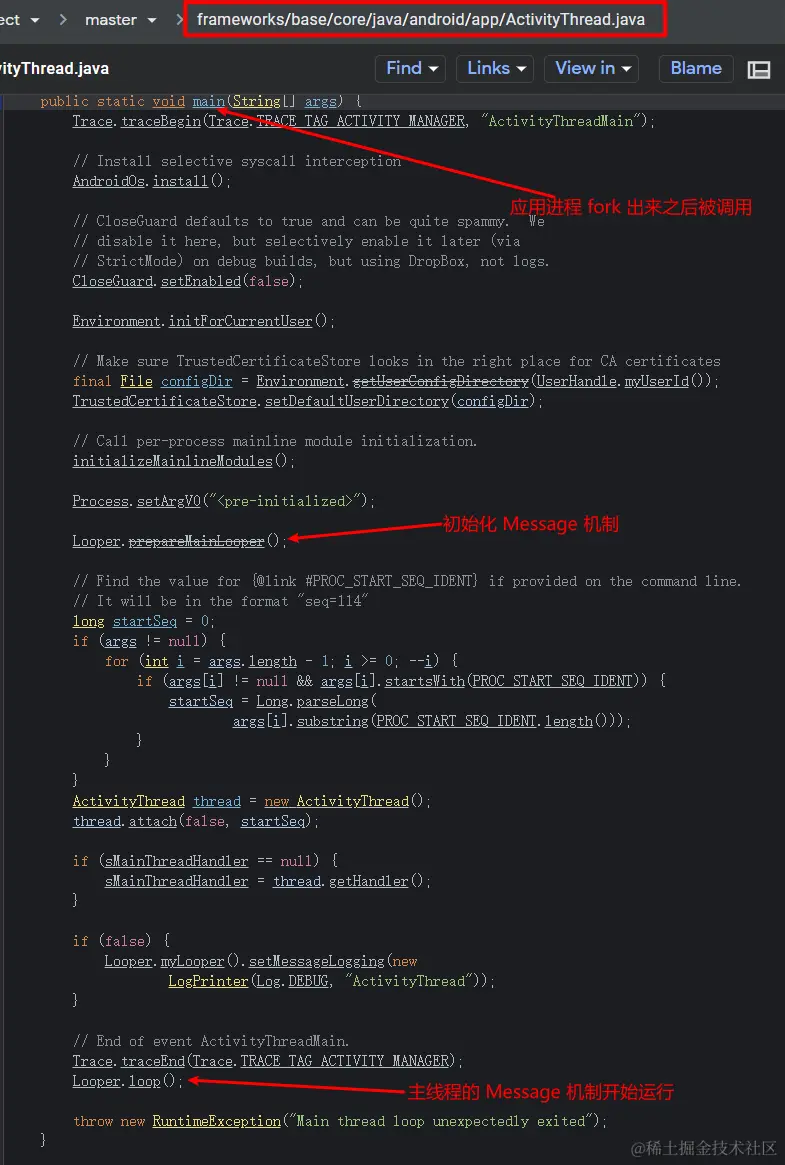Screen dimensions: 785x1165
Task: Toggle the side panel layout icon
Action: click(758, 69)
